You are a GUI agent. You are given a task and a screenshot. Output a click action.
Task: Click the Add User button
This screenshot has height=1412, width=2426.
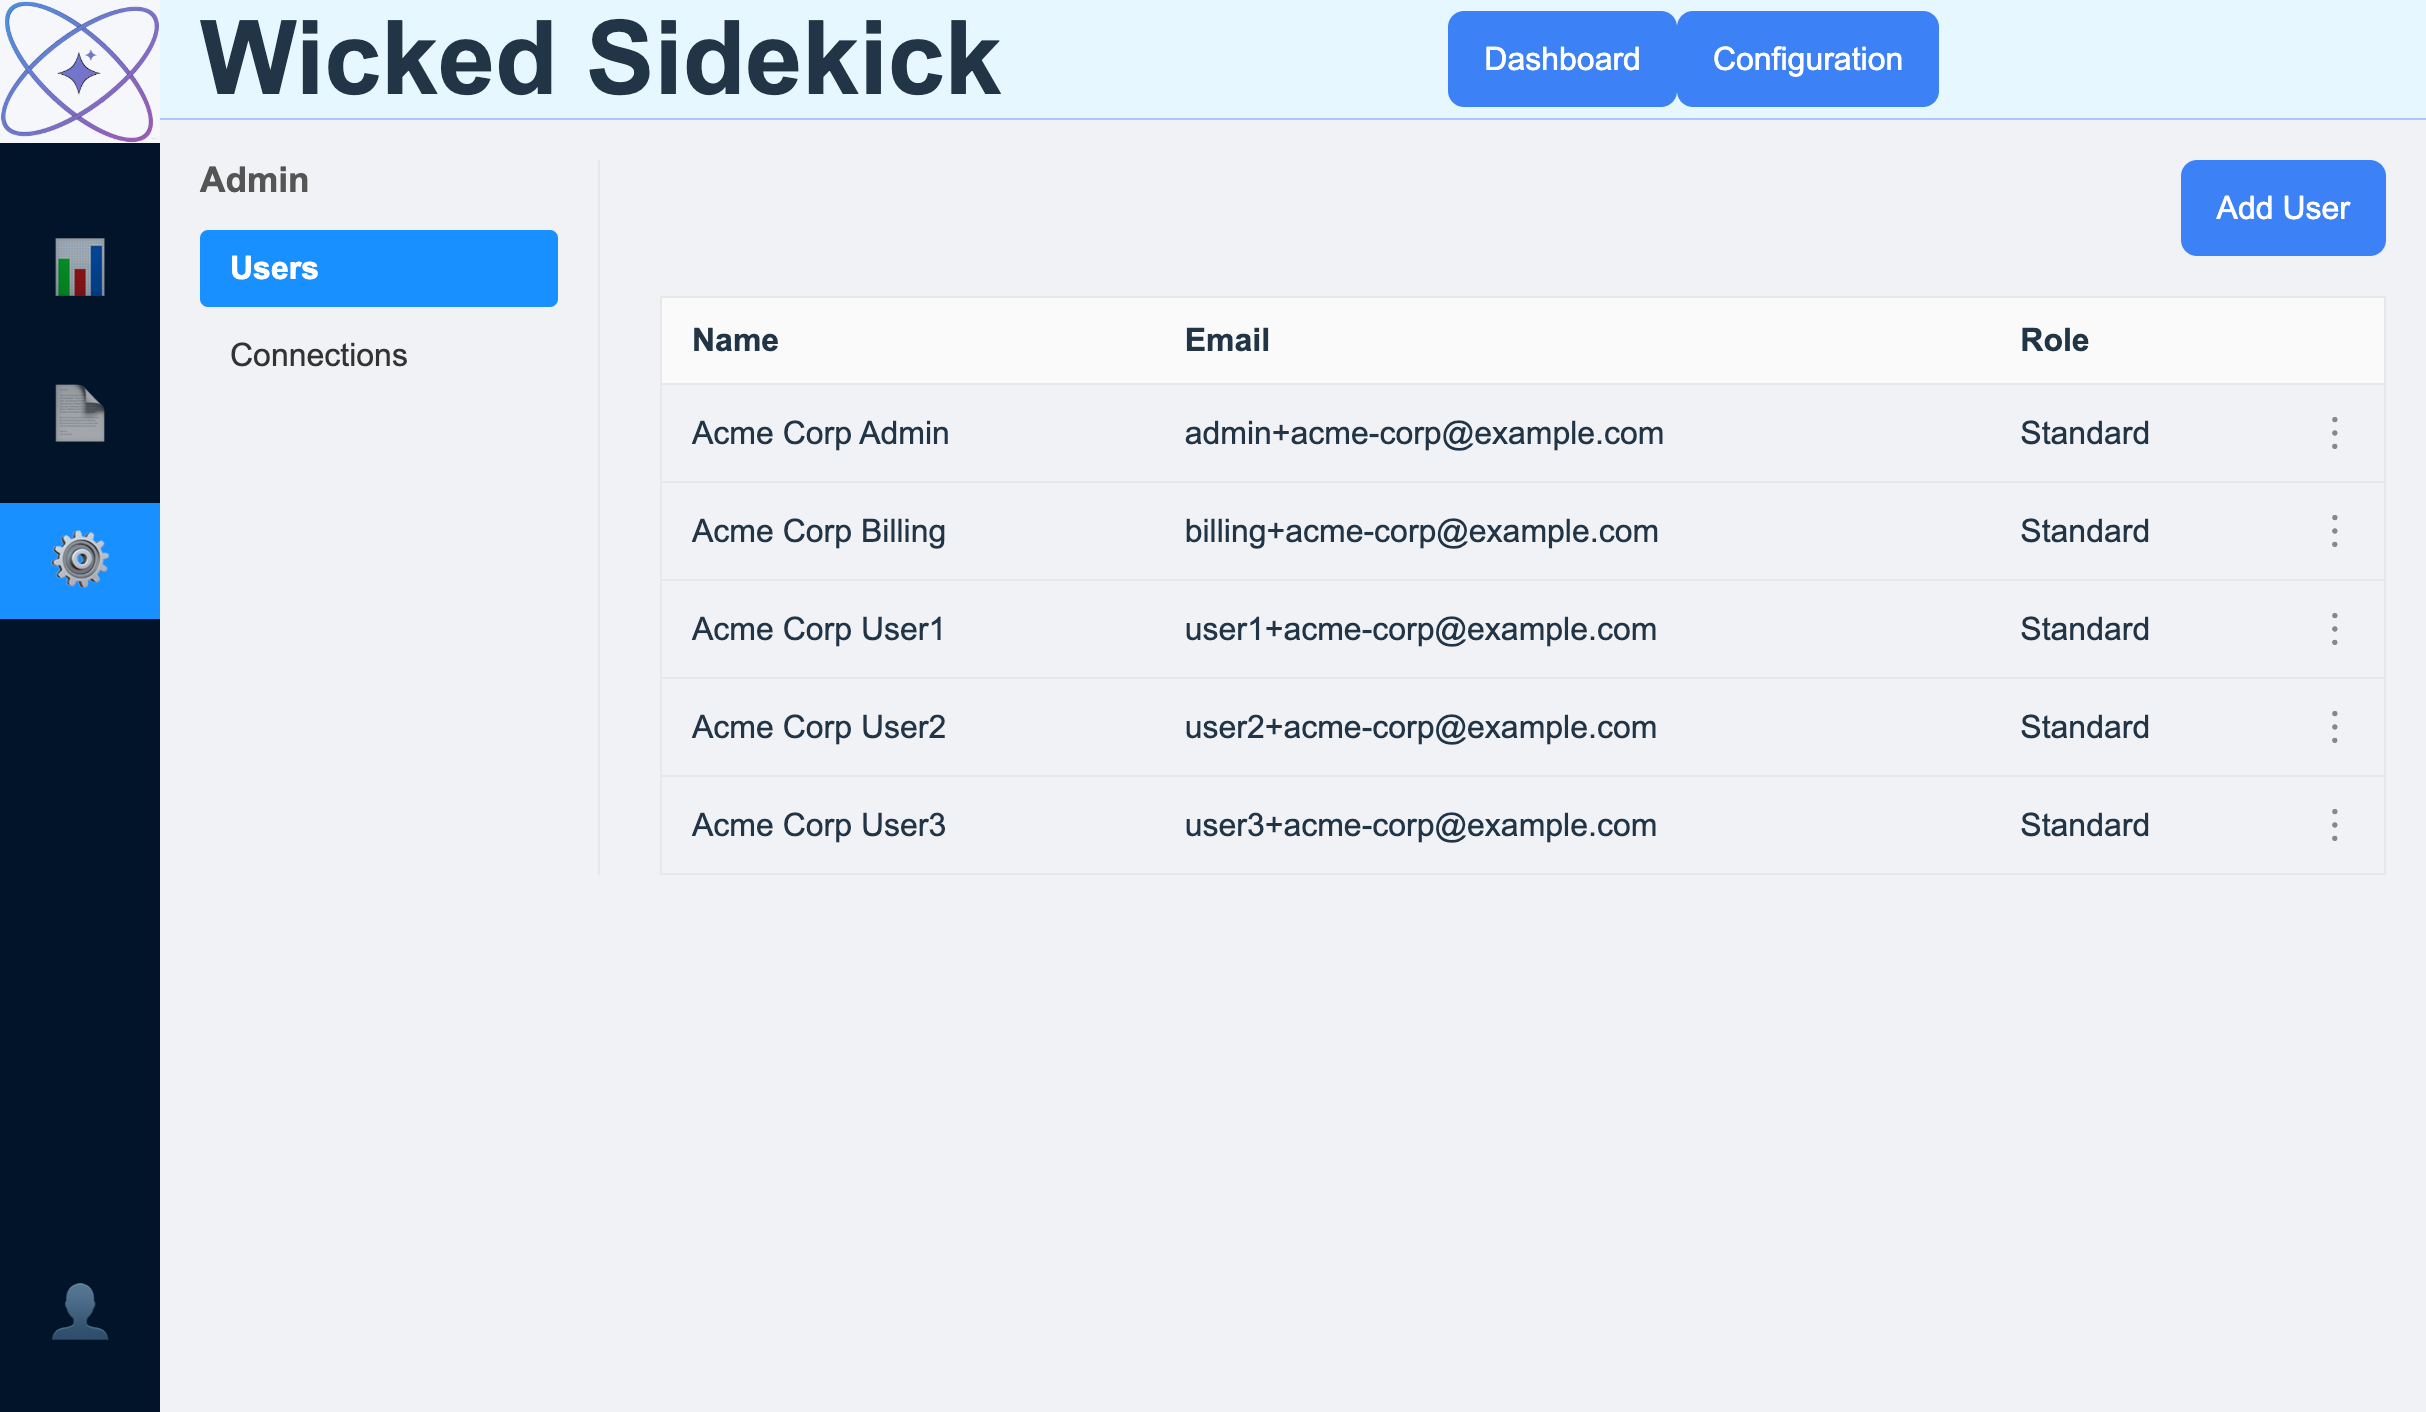[x=2282, y=207]
